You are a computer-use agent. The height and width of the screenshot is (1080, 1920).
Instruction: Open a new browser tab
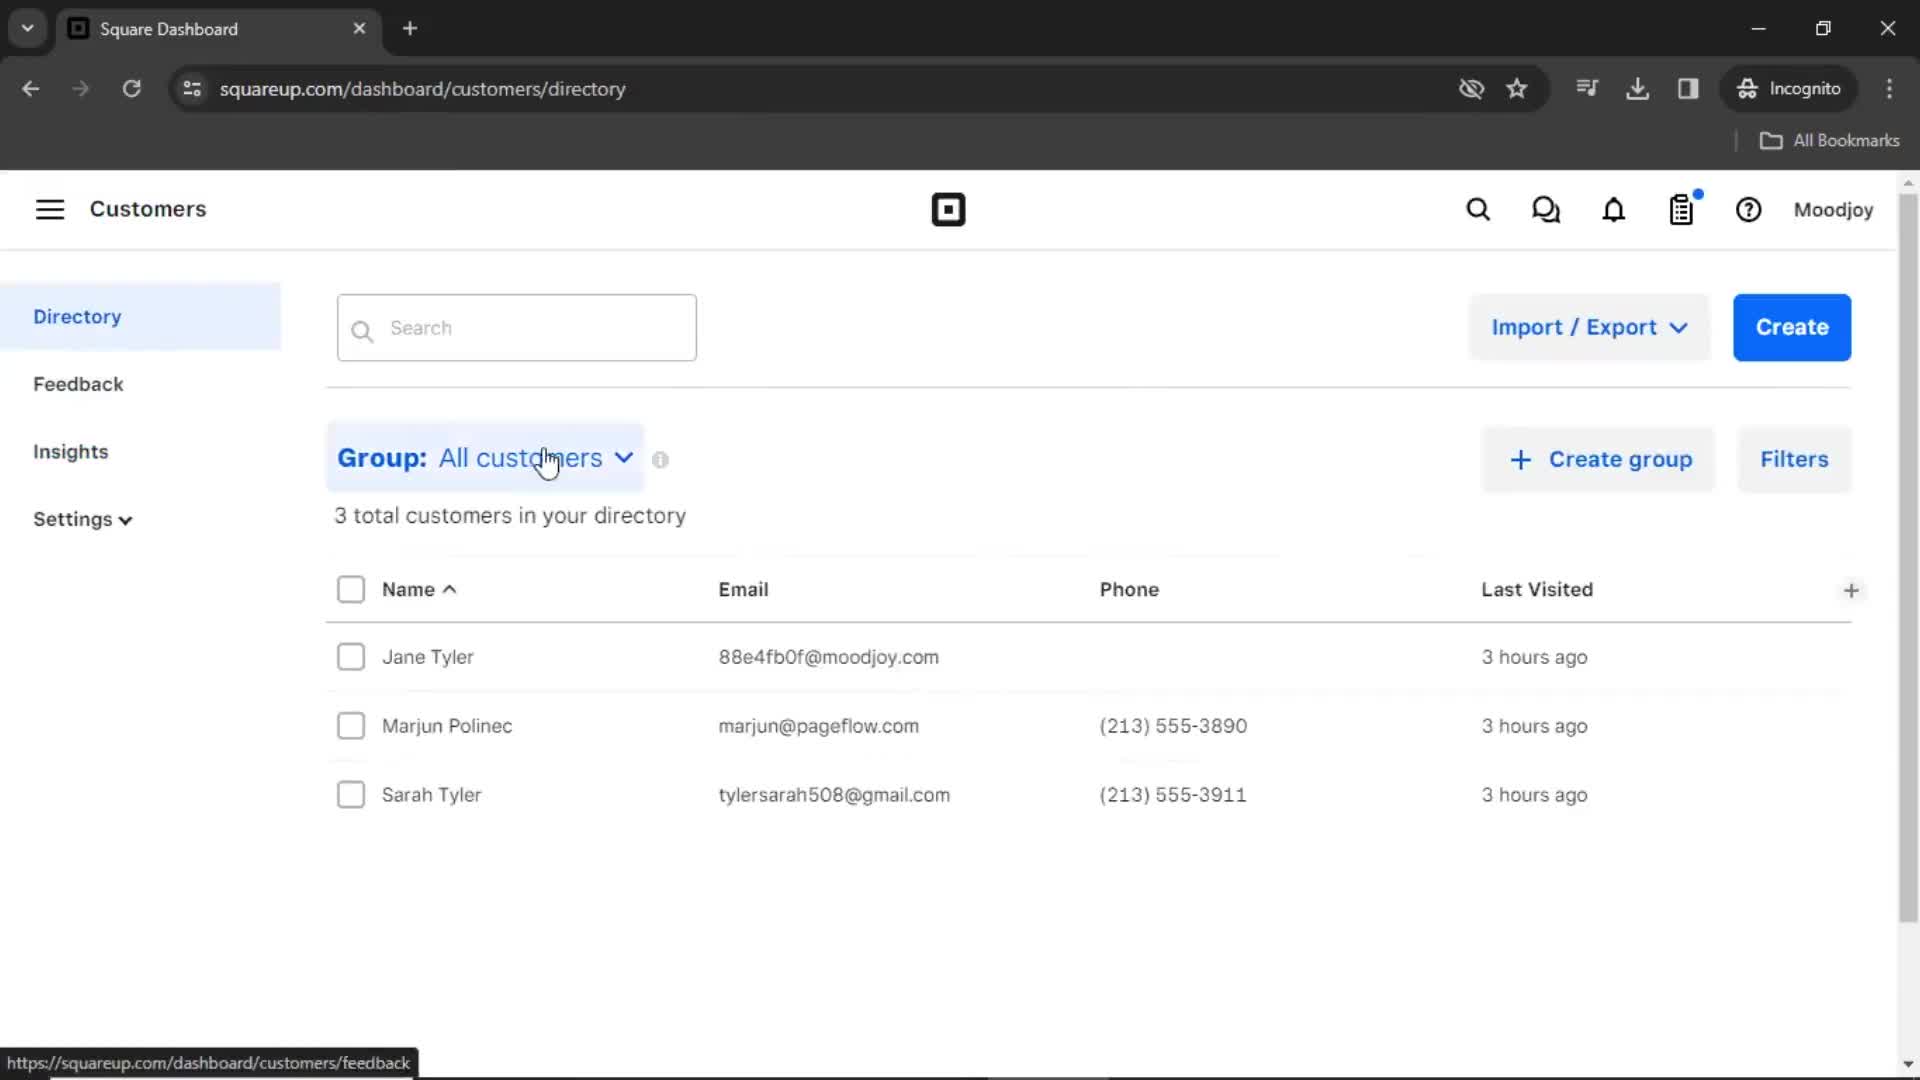point(410,29)
